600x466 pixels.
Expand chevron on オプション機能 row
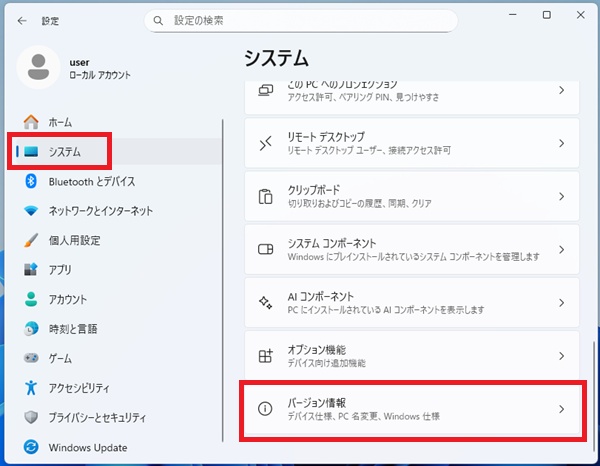[561, 356]
